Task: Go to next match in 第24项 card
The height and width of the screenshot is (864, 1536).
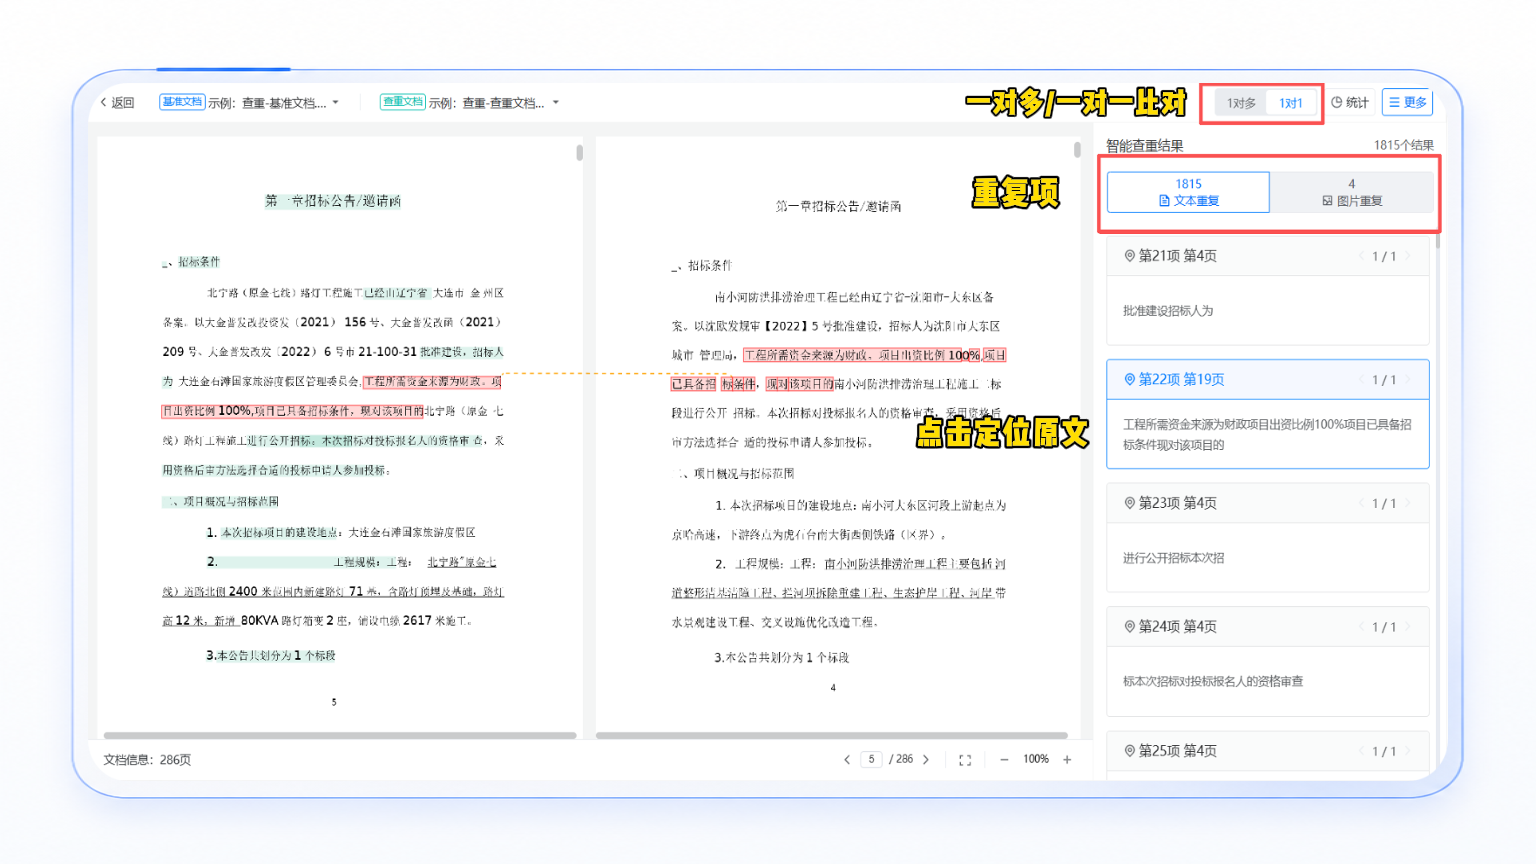Action: [x=1408, y=627]
